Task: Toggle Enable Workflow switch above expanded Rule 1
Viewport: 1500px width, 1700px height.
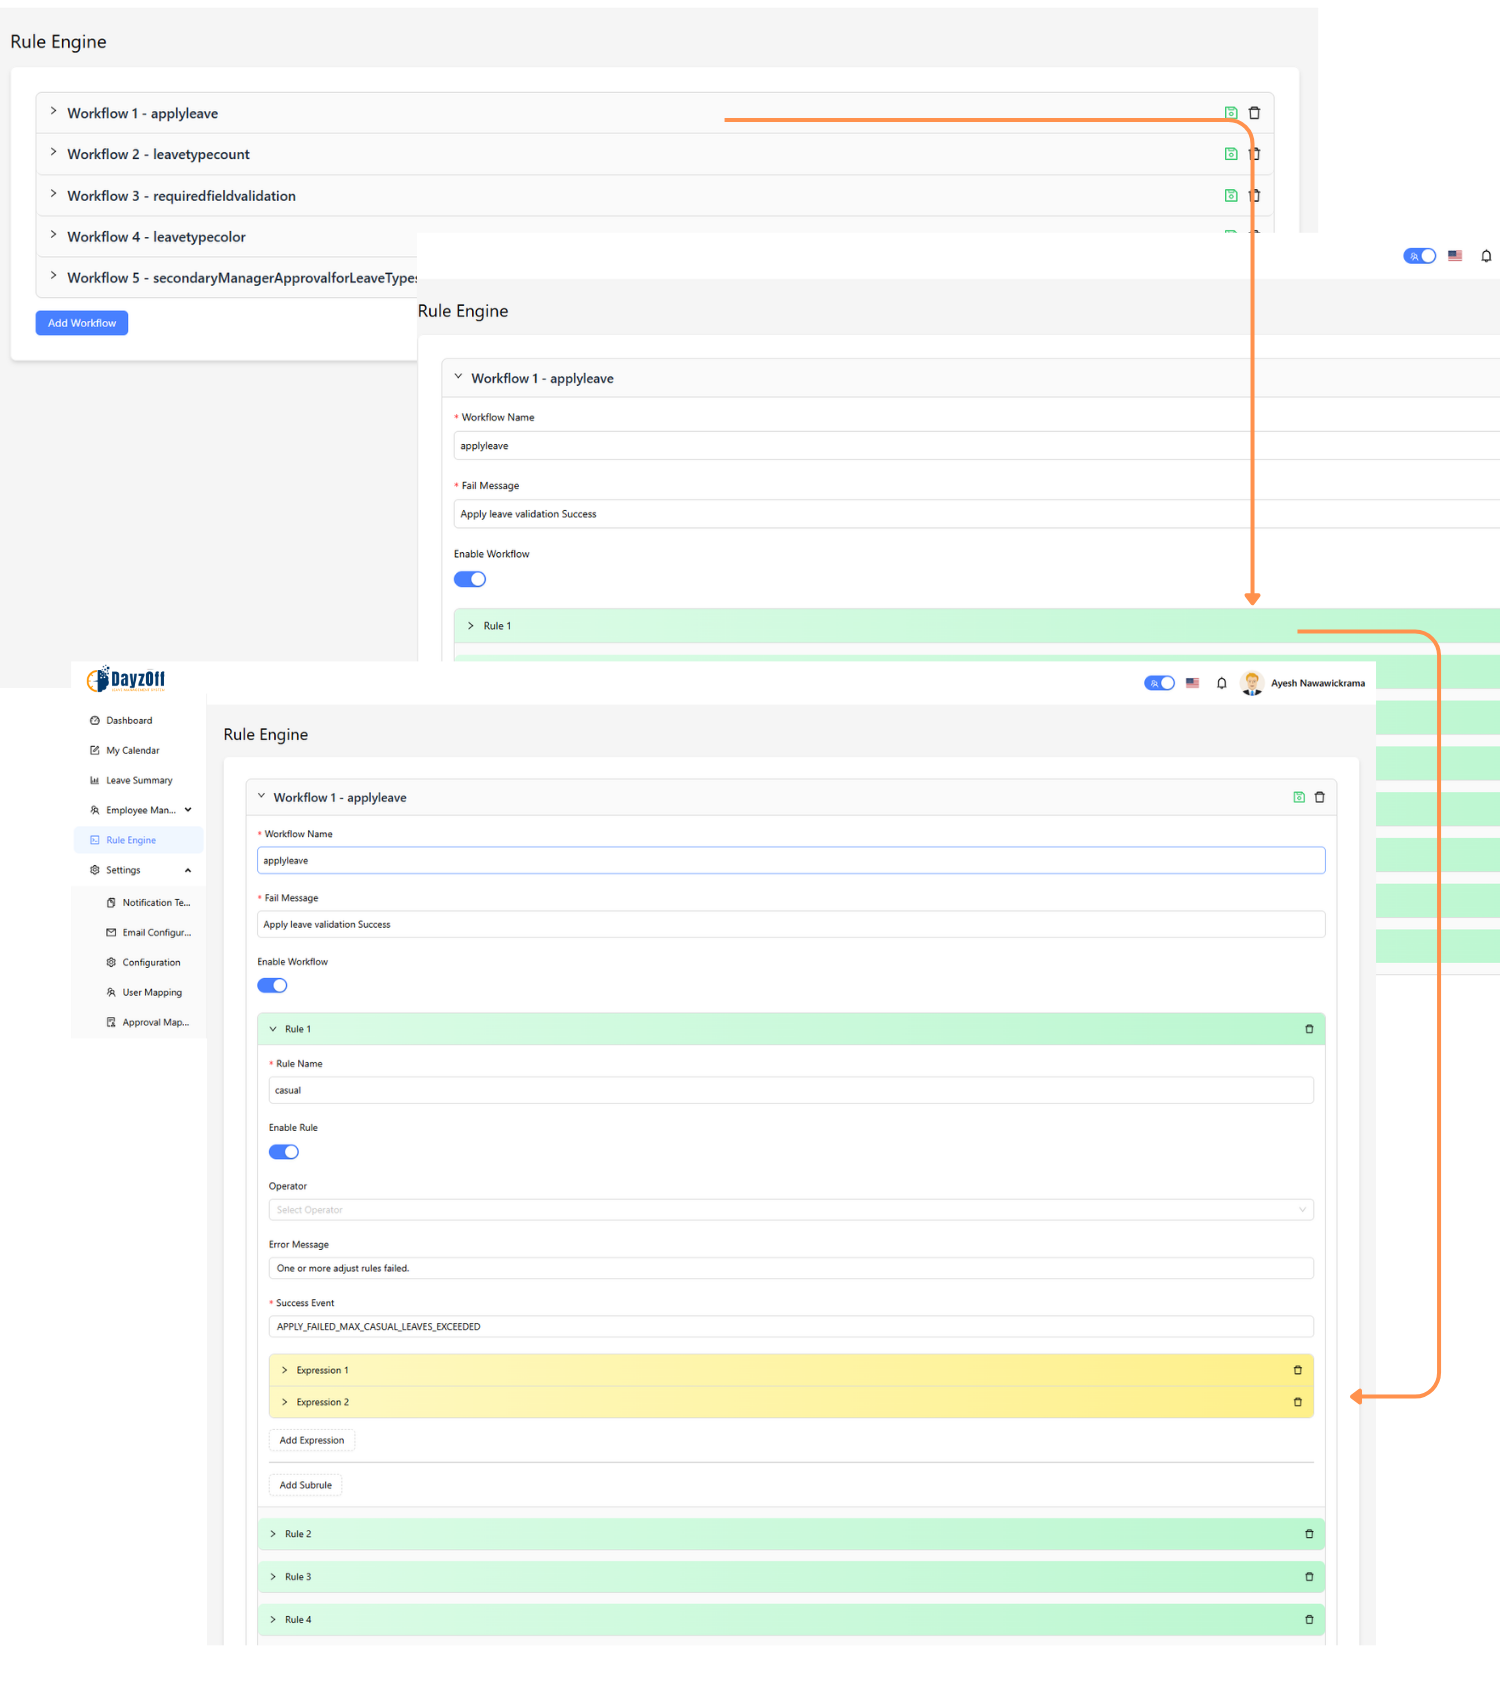Action: coord(272,986)
